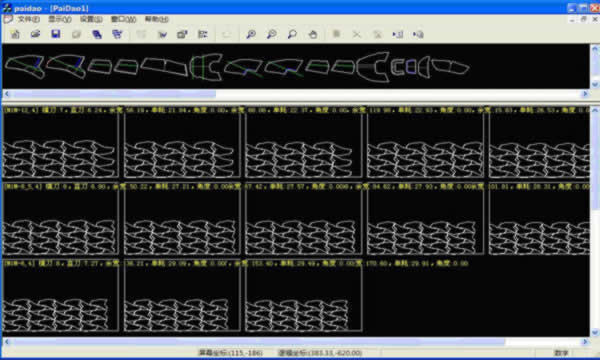Select the first shoe pattern piece in the top strip
The image size is (600, 360).
click(24, 66)
